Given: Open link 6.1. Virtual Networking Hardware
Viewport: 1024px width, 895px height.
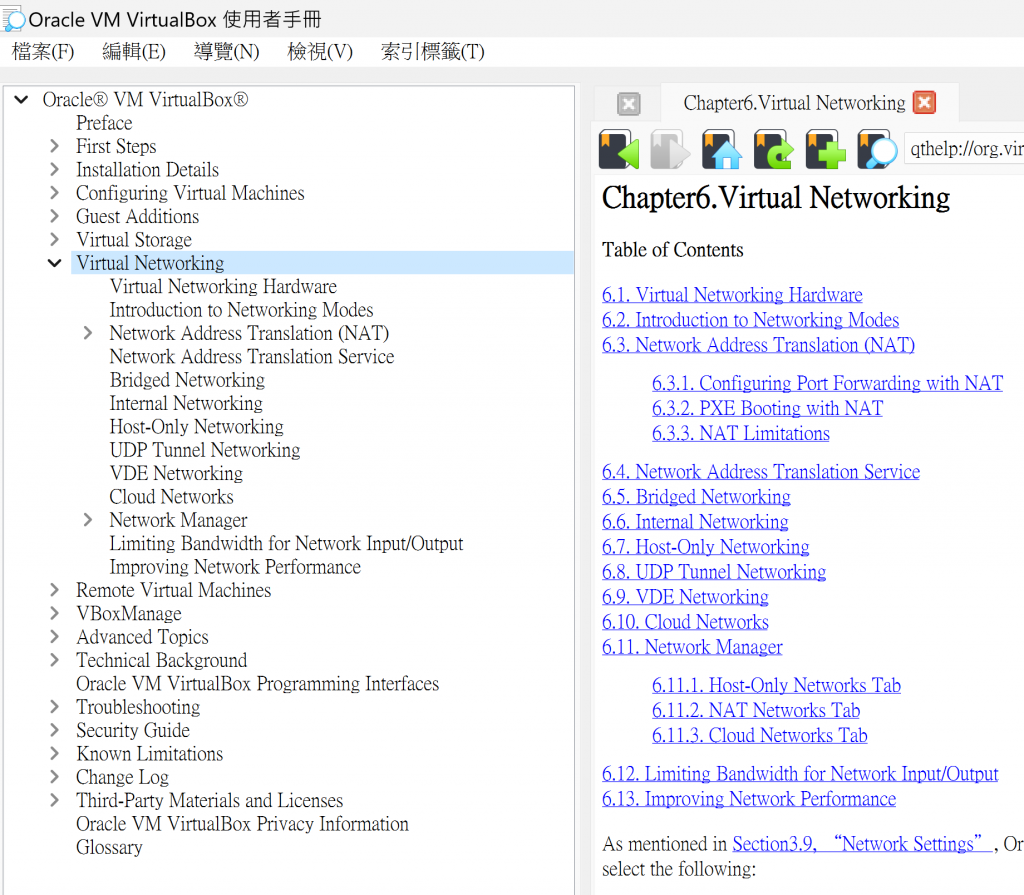Looking at the screenshot, I should [x=732, y=295].
